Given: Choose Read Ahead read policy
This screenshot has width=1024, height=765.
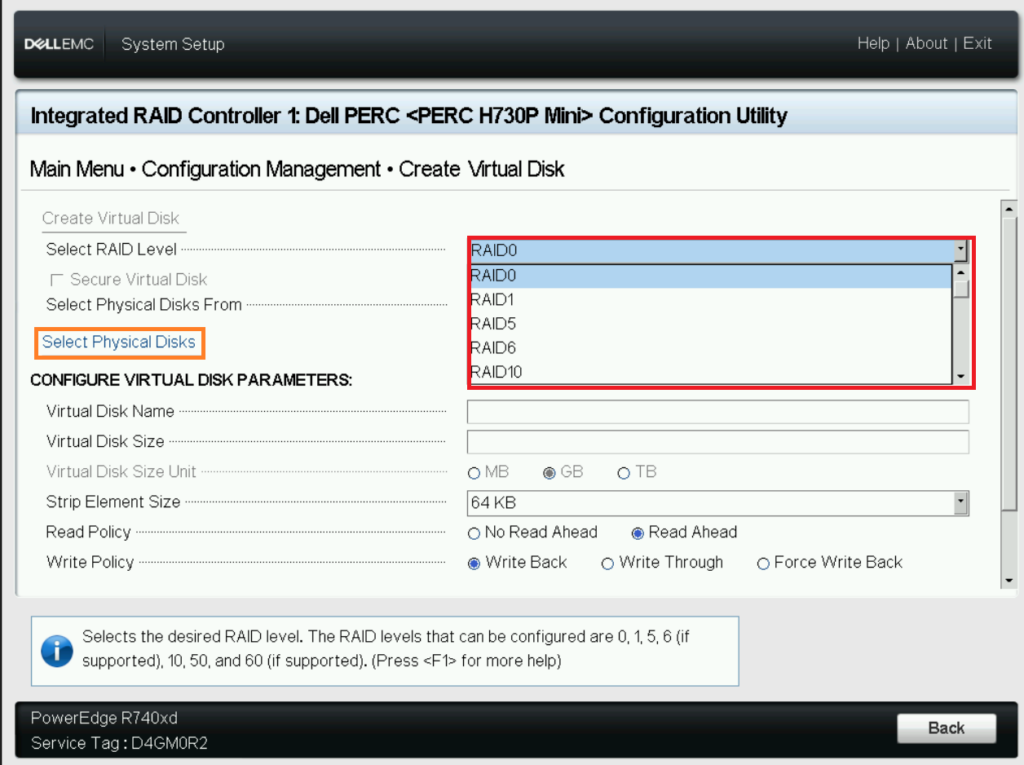Looking at the screenshot, I should [x=638, y=534].
